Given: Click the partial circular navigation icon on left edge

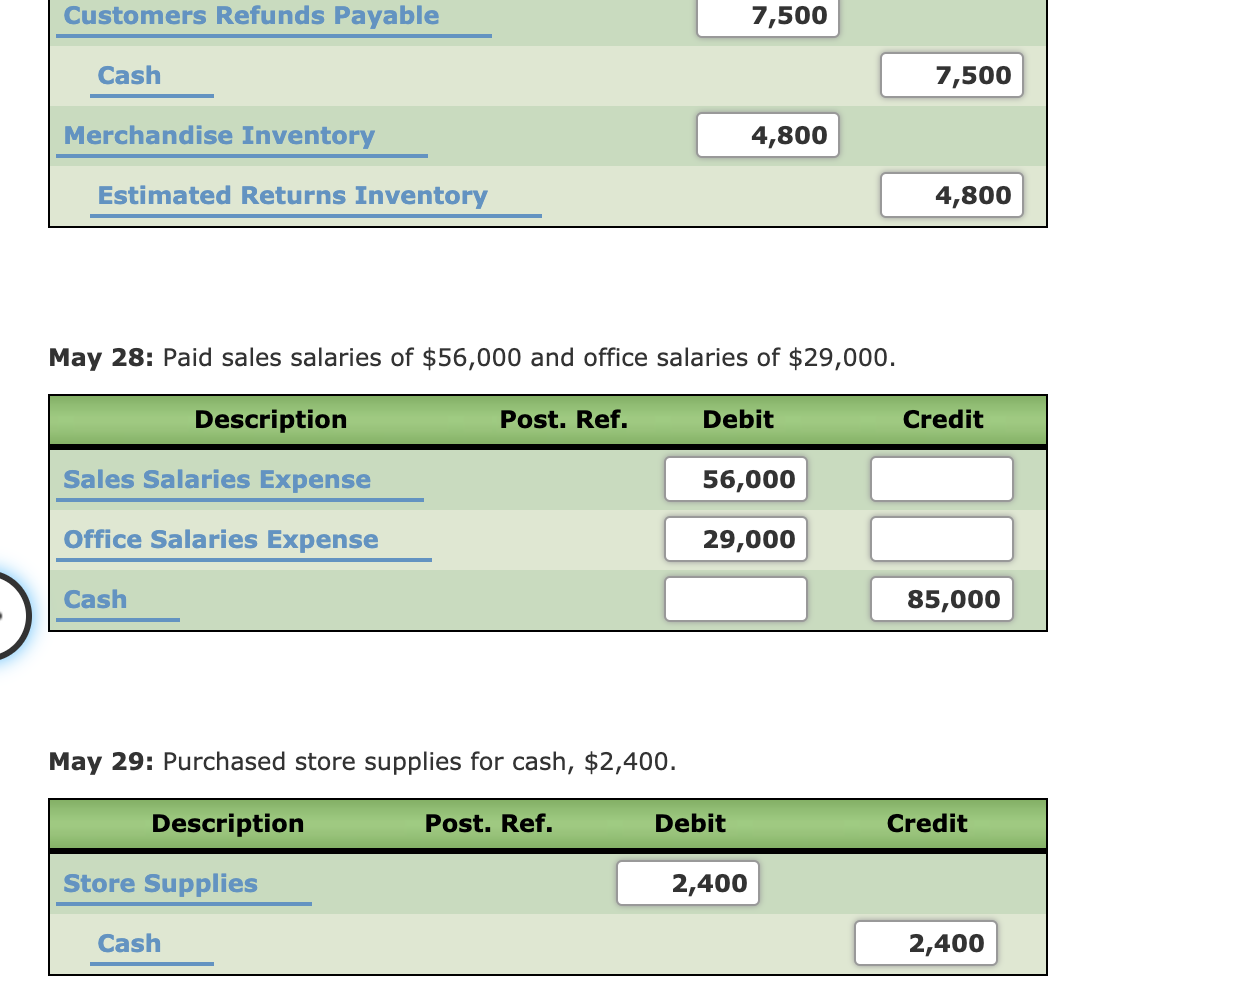Looking at the screenshot, I should [x=8, y=615].
